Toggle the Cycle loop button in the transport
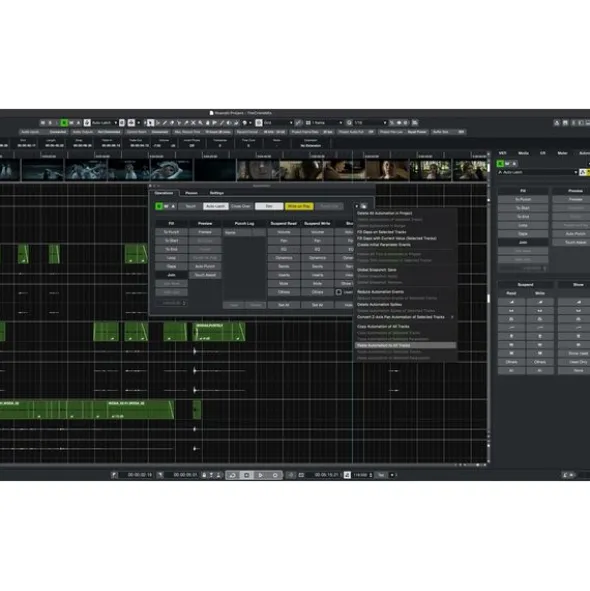This screenshot has height=591, width=590. click(233, 475)
